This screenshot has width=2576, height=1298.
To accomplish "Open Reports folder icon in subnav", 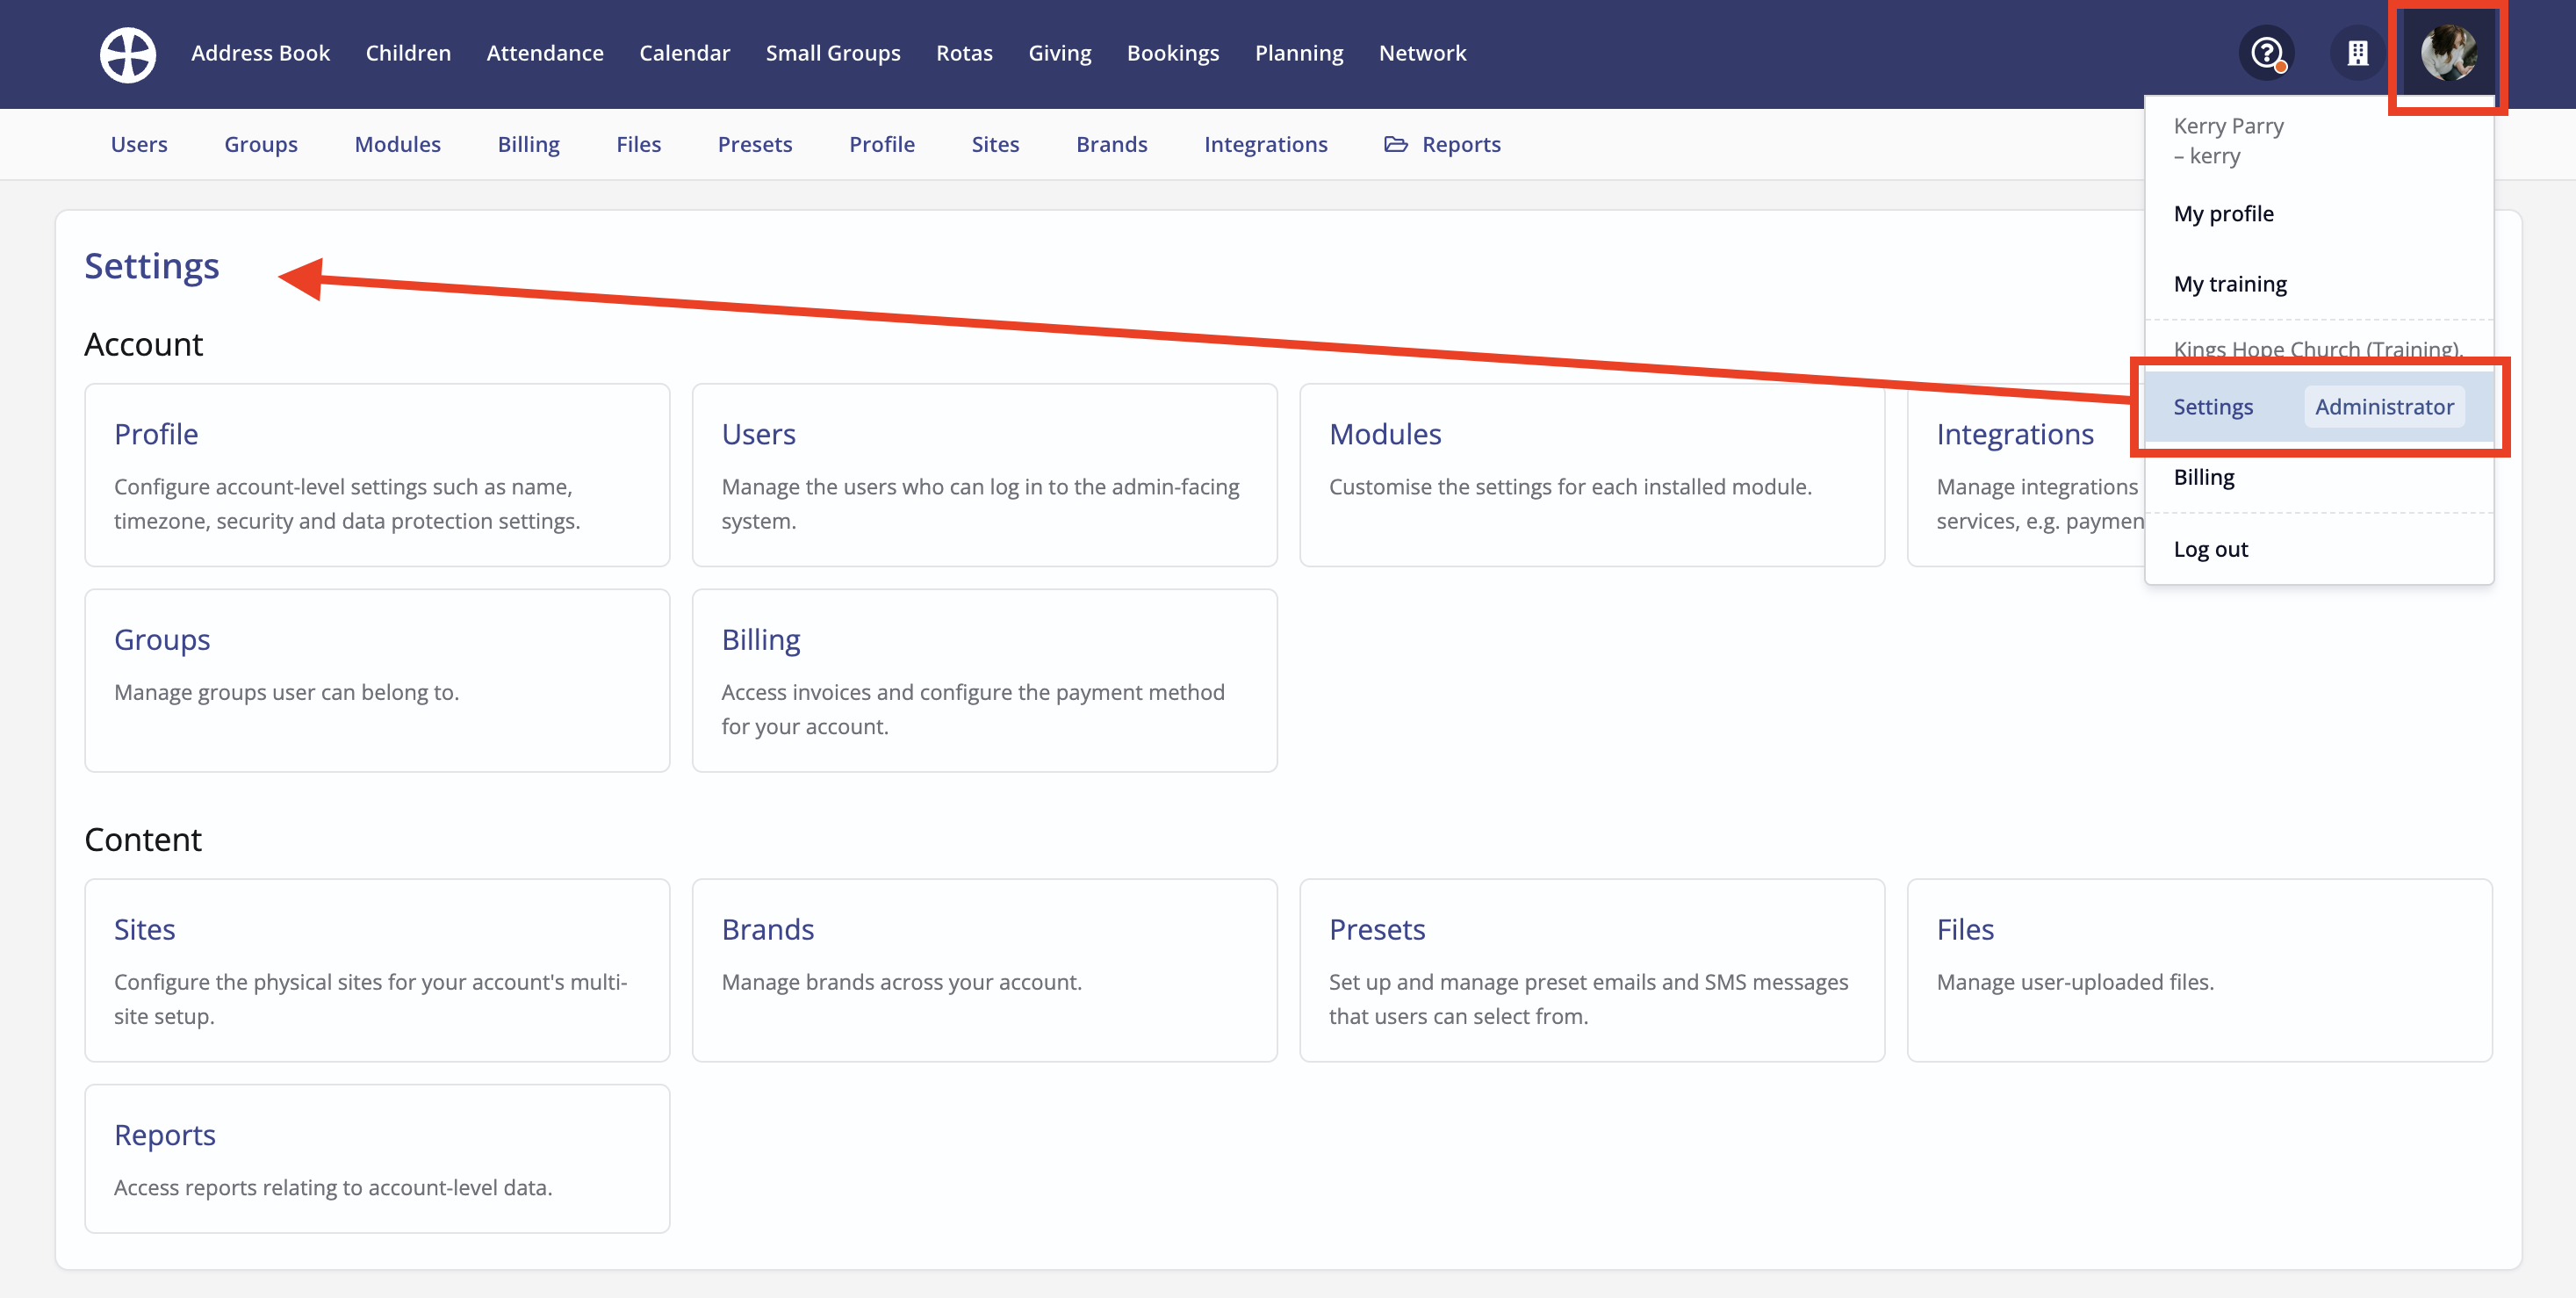I will [x=1395, y=145].
